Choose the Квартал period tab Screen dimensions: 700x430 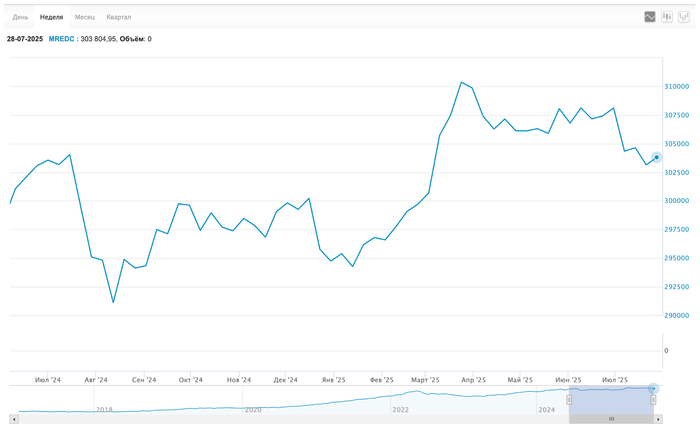pyautogui.click(x=118, y=17)
